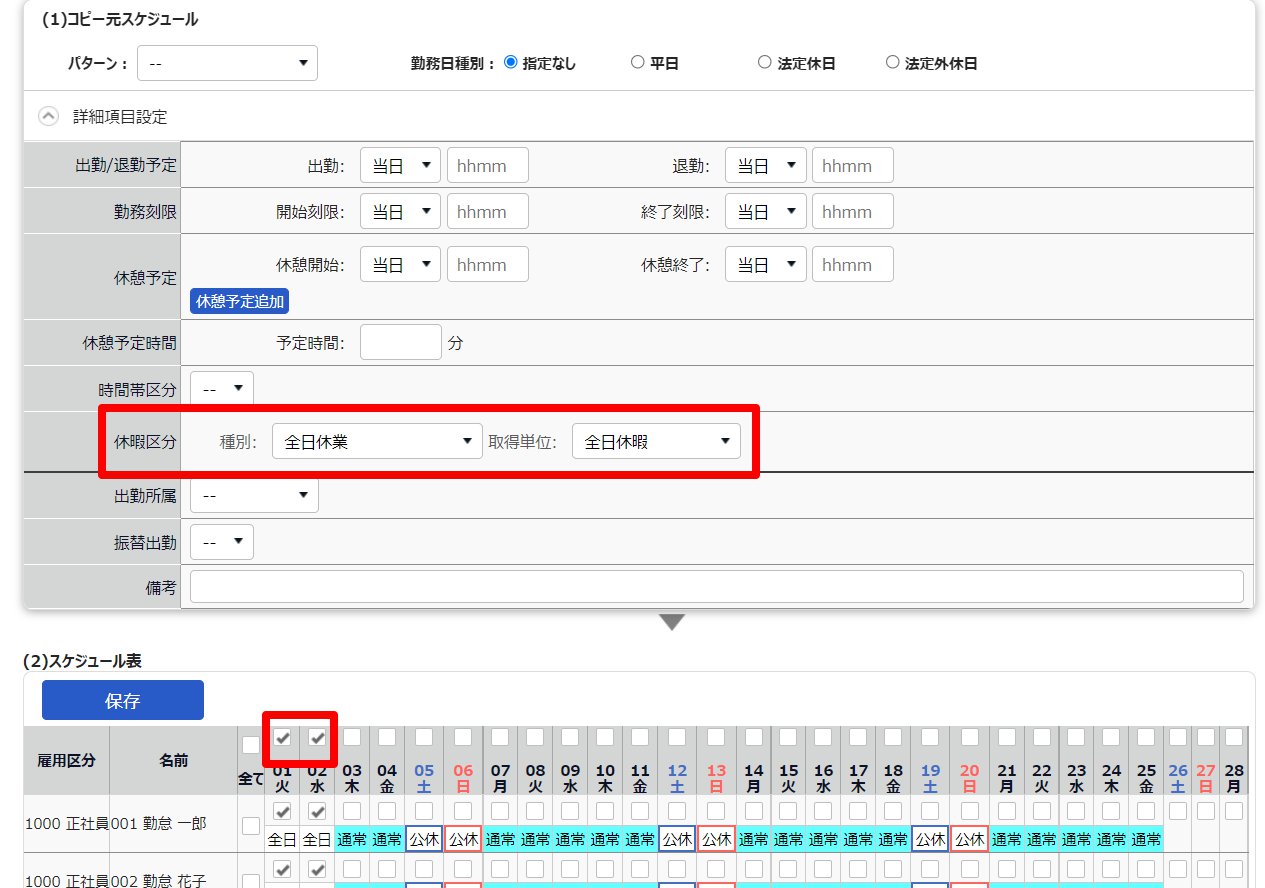1265x888 pixels.
Task: Check the 06 日 column header checkbox
Action: 463,737
